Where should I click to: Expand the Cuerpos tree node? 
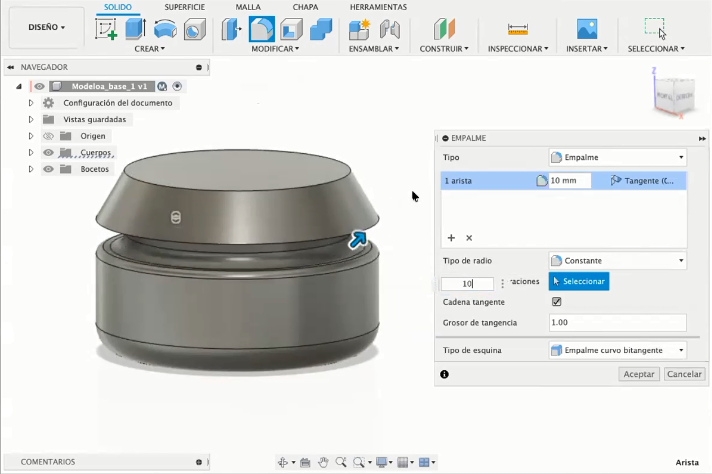tap(31, 152)
